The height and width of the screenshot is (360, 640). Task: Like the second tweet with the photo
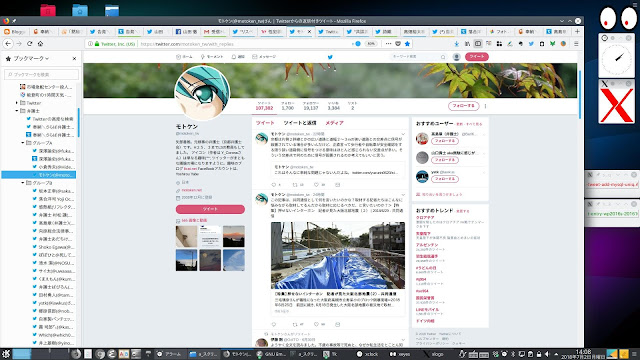(x=316, y=324)
